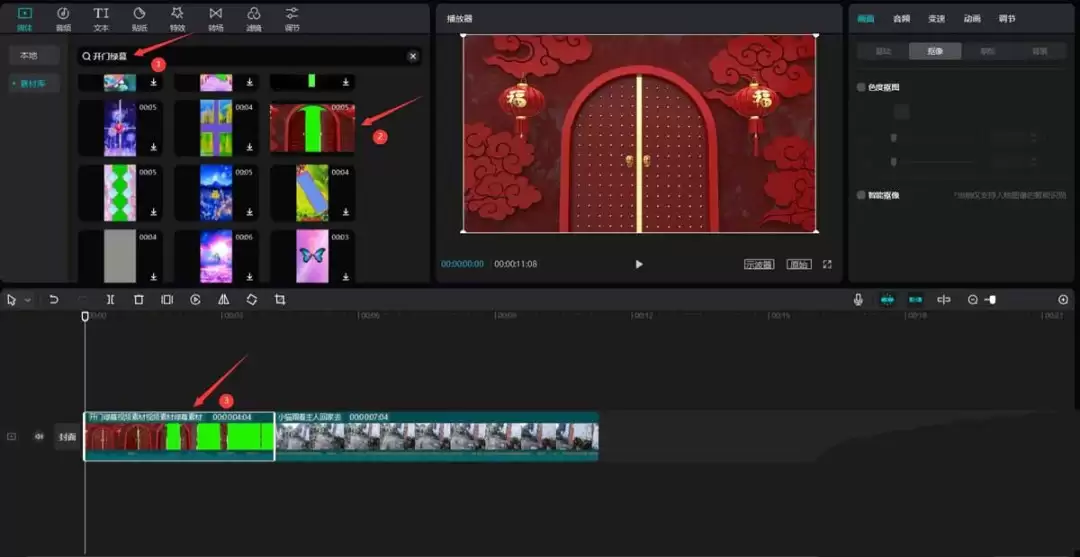Image resolution: width=1080 pixels, height=557 pixels.
Task: Open the 转场 (Transitions) panel icon
Action: [x=215, y=17]
